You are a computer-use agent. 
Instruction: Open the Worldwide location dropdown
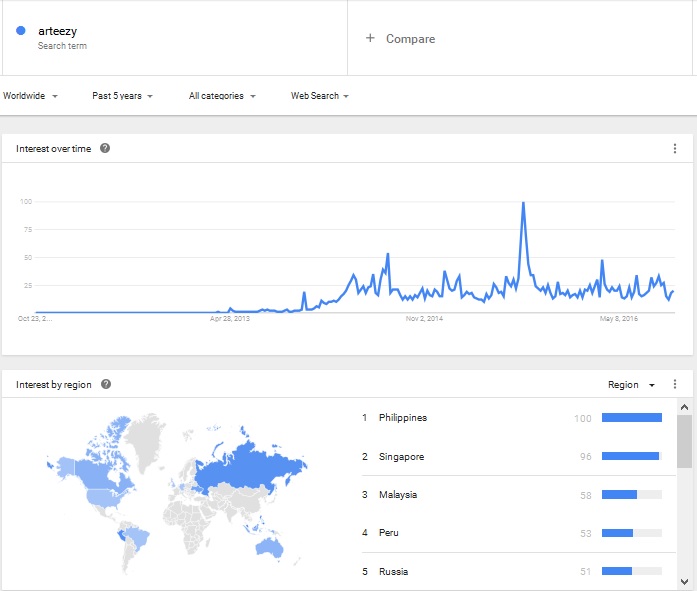tap(30, 96)
